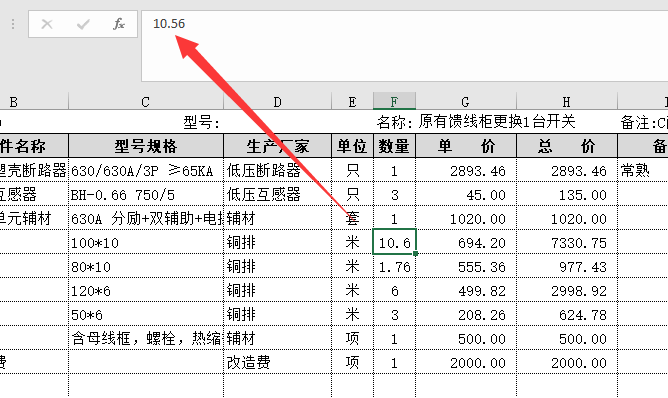Select total price cell 135.00
The image size is (668, 398).
567,195
